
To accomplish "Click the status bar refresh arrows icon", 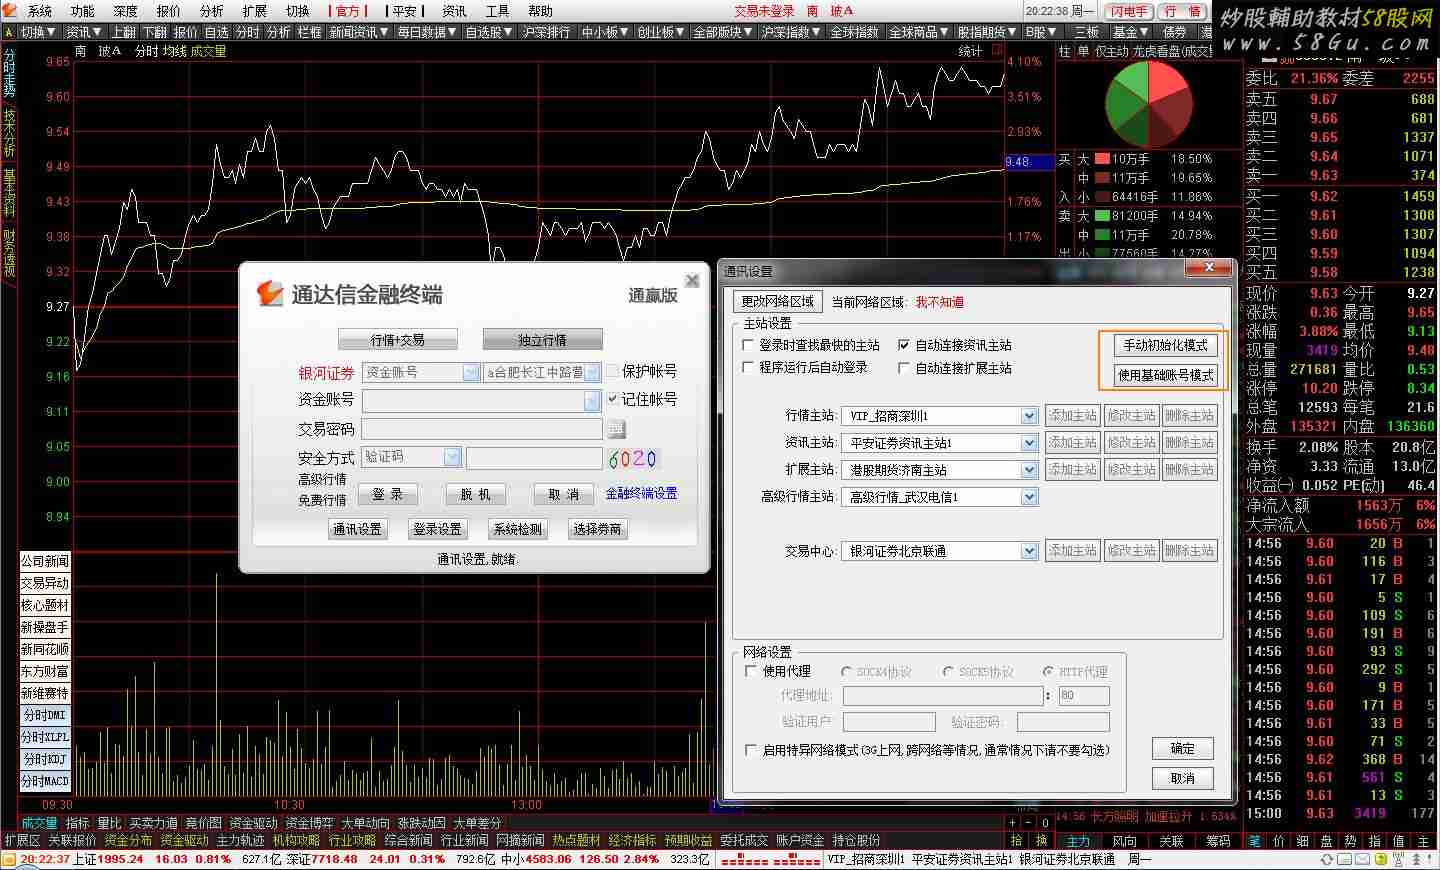I will pos(1327,860).
